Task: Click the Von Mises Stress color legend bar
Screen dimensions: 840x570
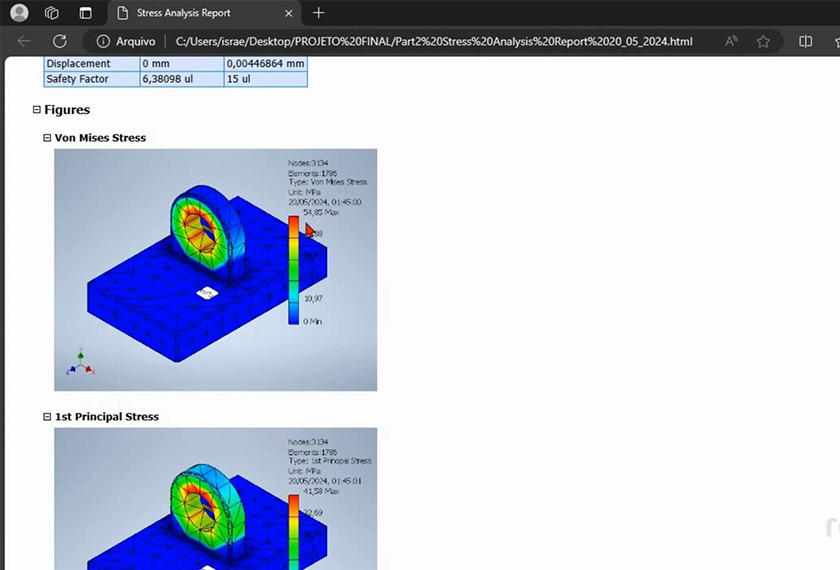Action: [293, 269]
